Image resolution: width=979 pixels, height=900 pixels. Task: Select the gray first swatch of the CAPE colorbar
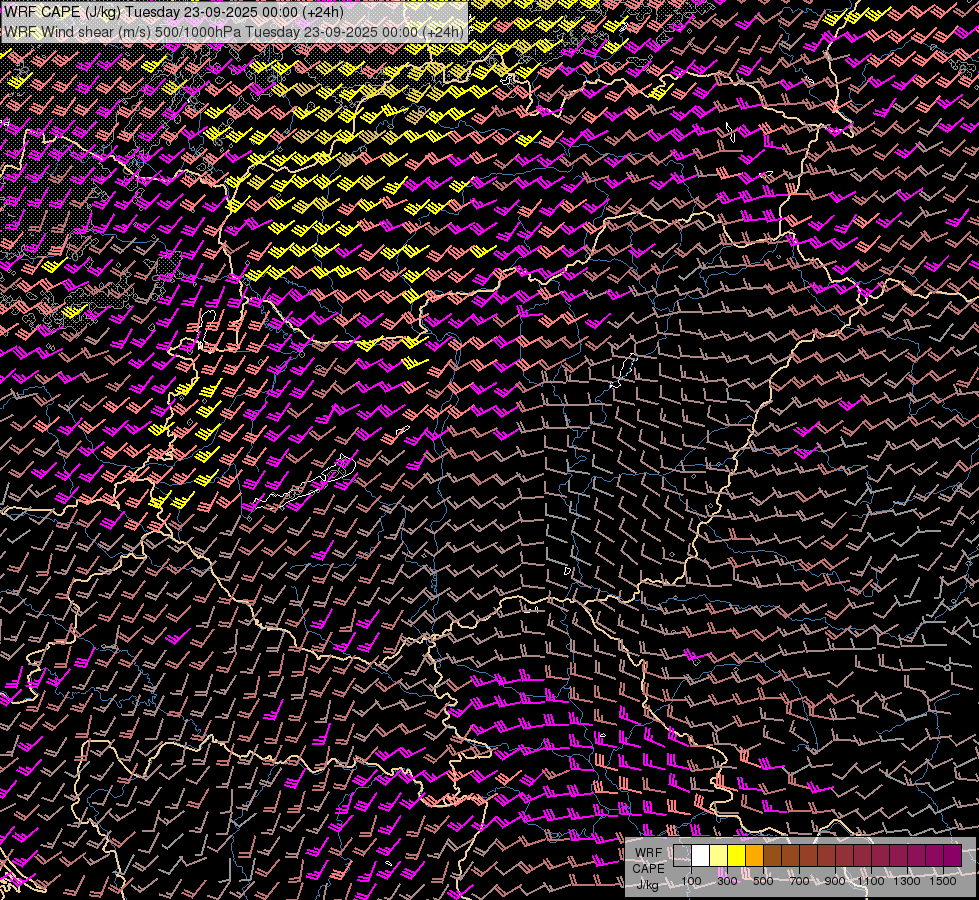point(682,855)
